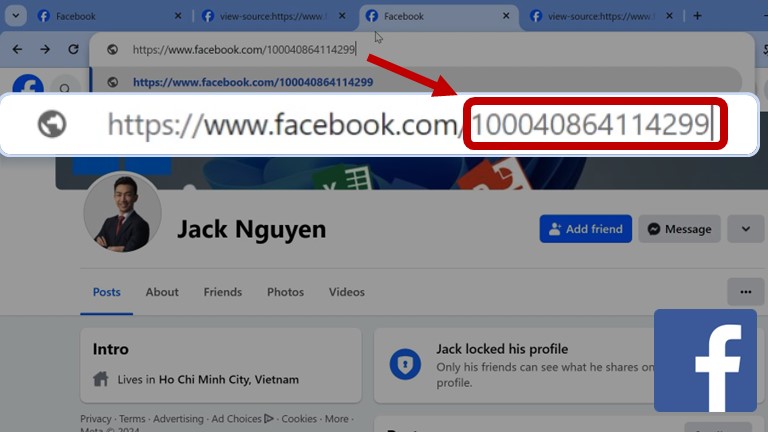Select the URL suggestion in the dropdown
Viewport: 768px width, 432px height.
click(416, 82)
